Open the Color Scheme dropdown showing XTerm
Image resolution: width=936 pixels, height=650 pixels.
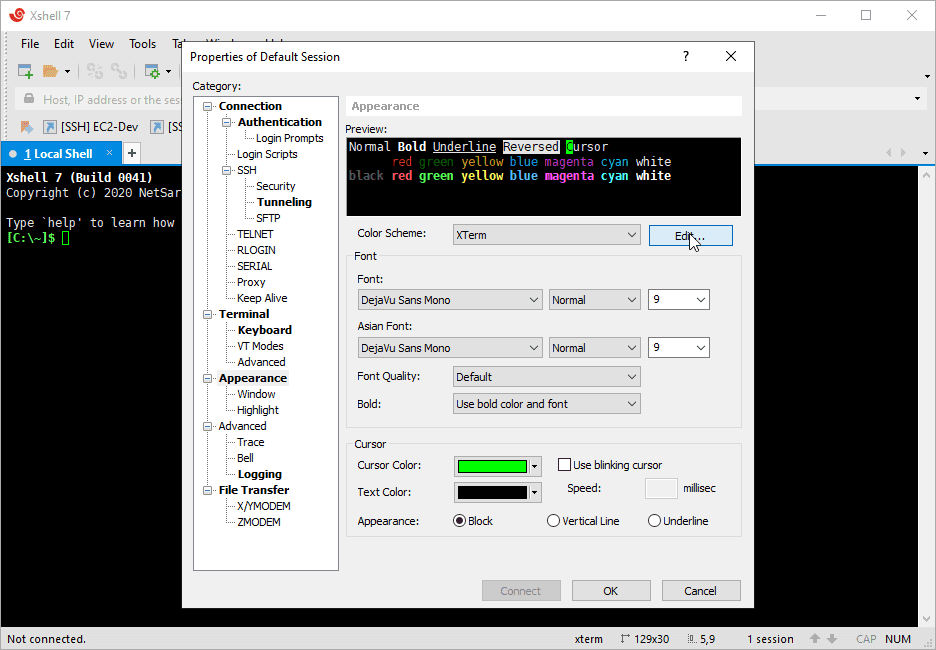(x=547, y=235)
